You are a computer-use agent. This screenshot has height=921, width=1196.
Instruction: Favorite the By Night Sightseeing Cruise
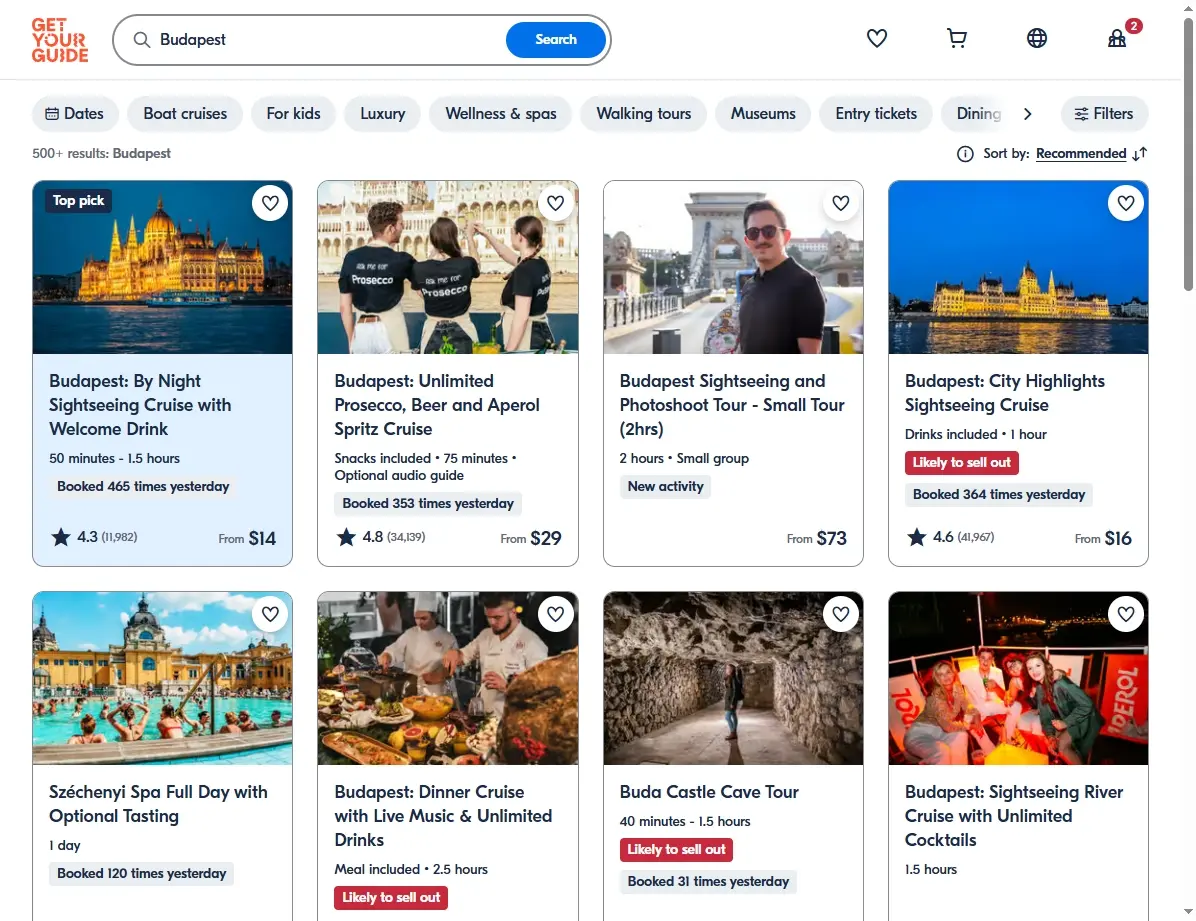[x=270, y=203]
